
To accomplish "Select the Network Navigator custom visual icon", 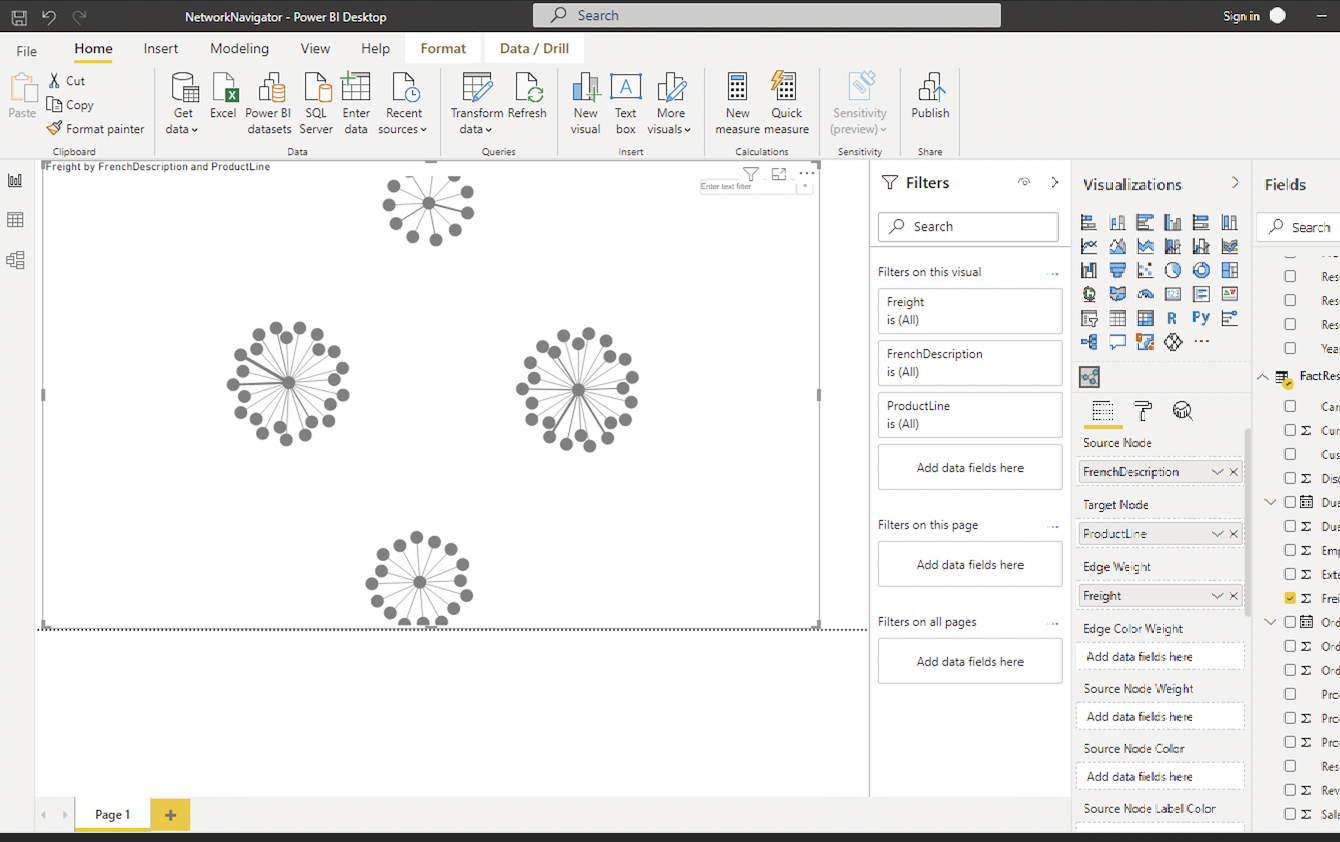I will (x=1089, y=377).
